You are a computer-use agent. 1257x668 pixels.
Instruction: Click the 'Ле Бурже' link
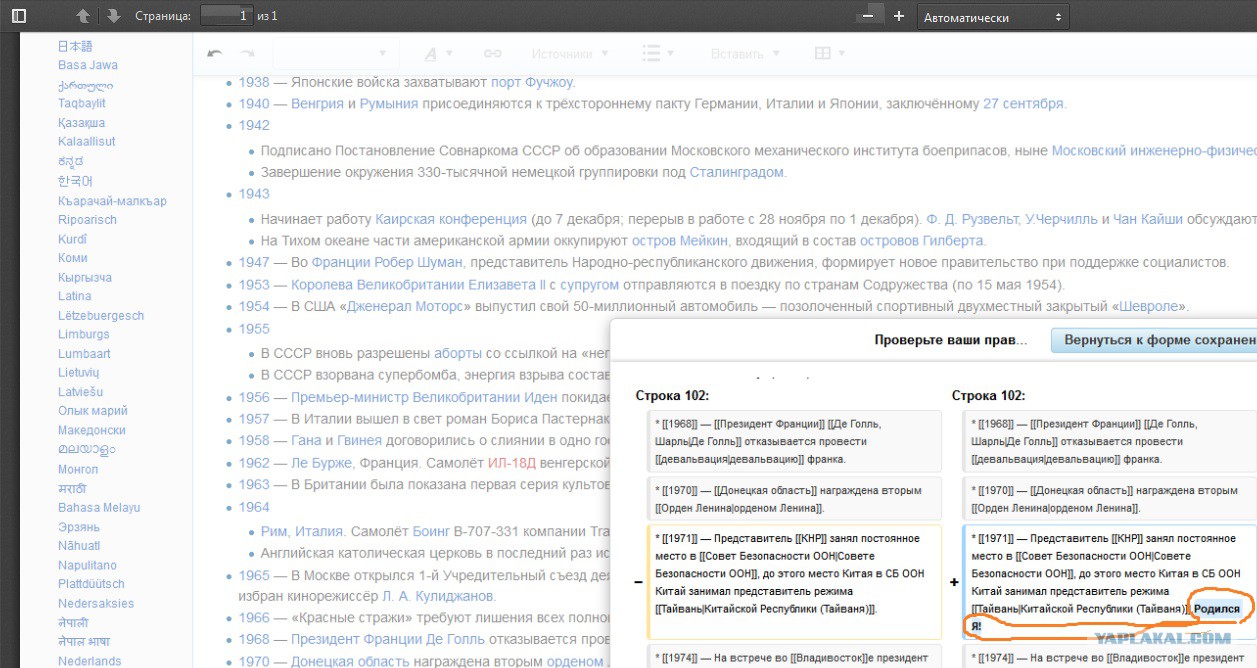(321, 463)
